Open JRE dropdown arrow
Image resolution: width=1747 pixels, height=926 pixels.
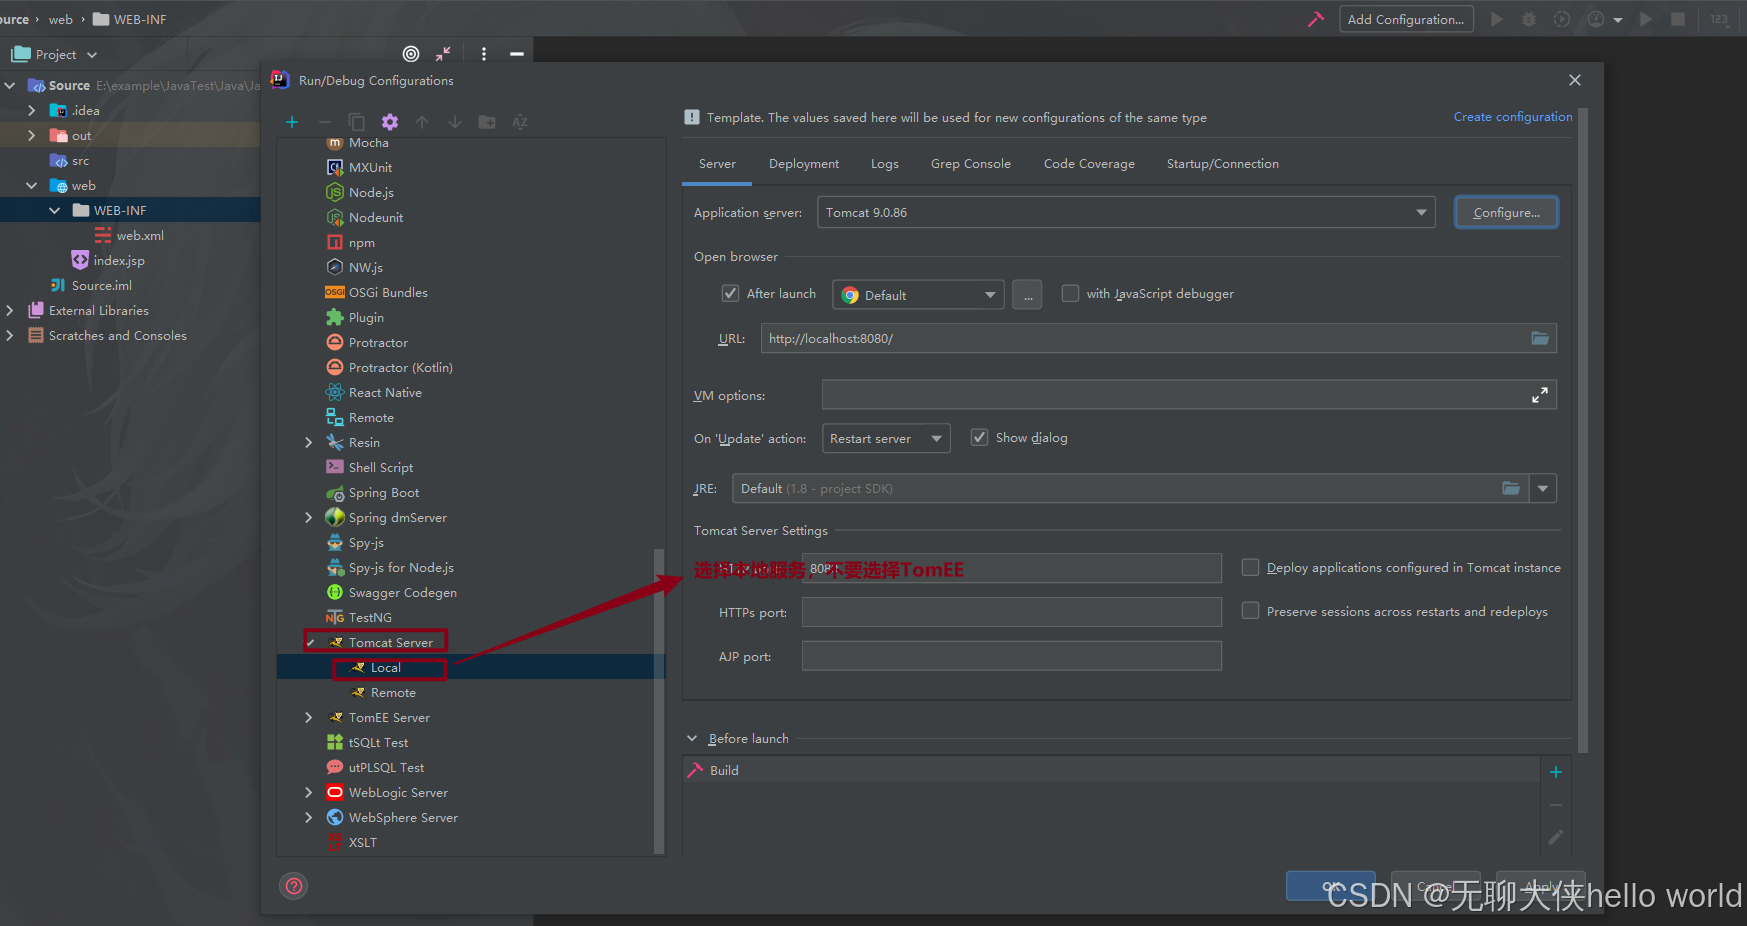pyautogui.click(x=1543, y=489)
